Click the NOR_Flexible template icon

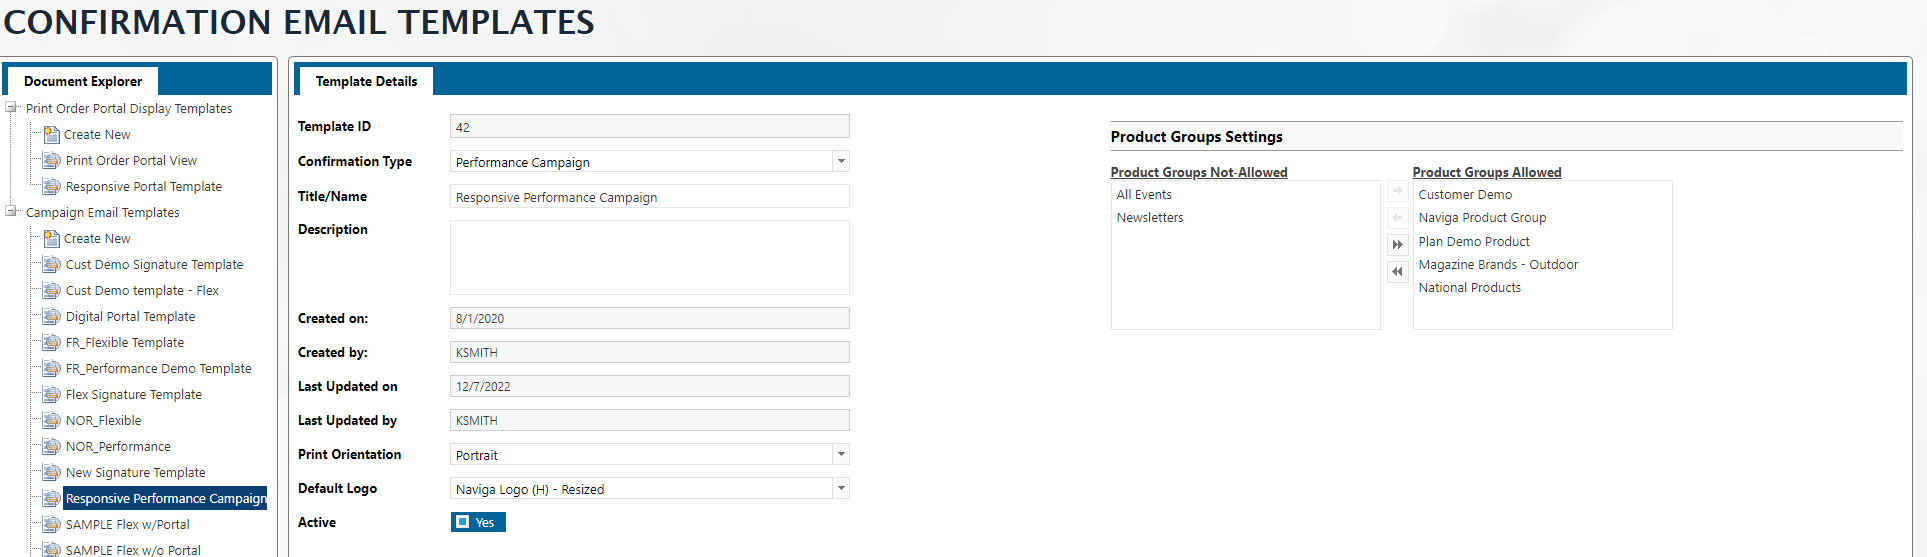coord(51,421)
